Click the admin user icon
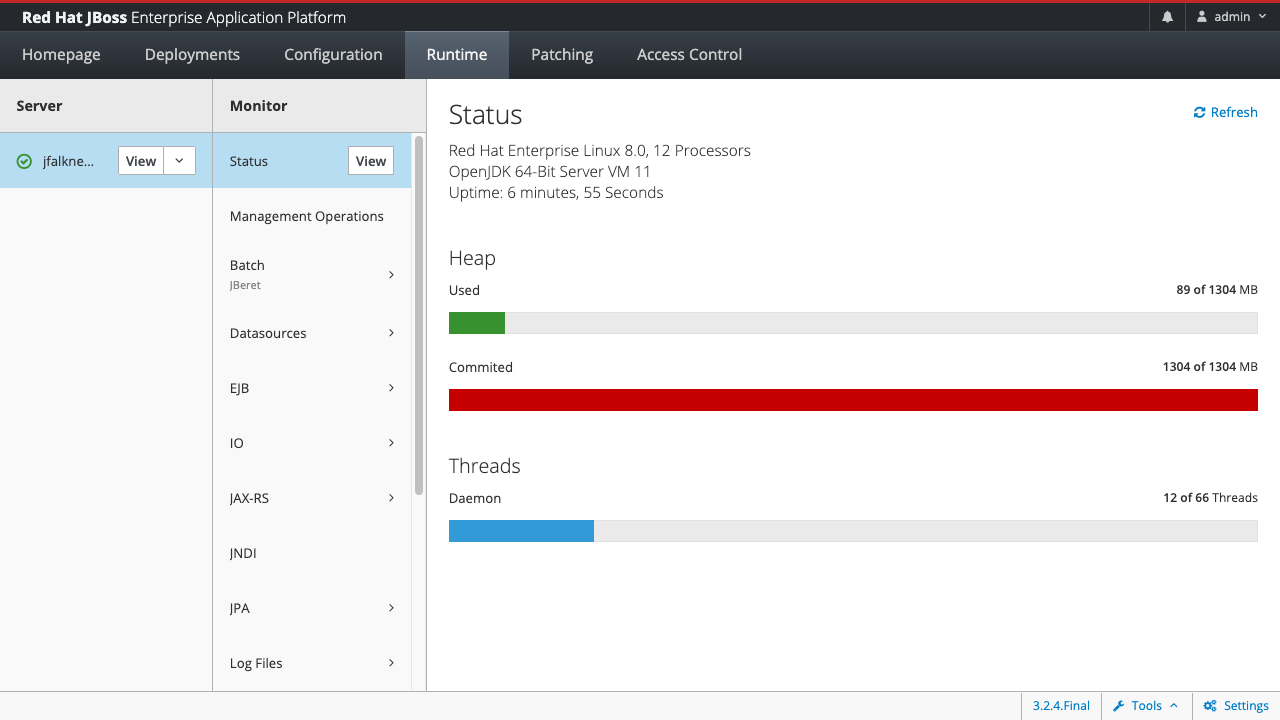 coord(1202,17)
